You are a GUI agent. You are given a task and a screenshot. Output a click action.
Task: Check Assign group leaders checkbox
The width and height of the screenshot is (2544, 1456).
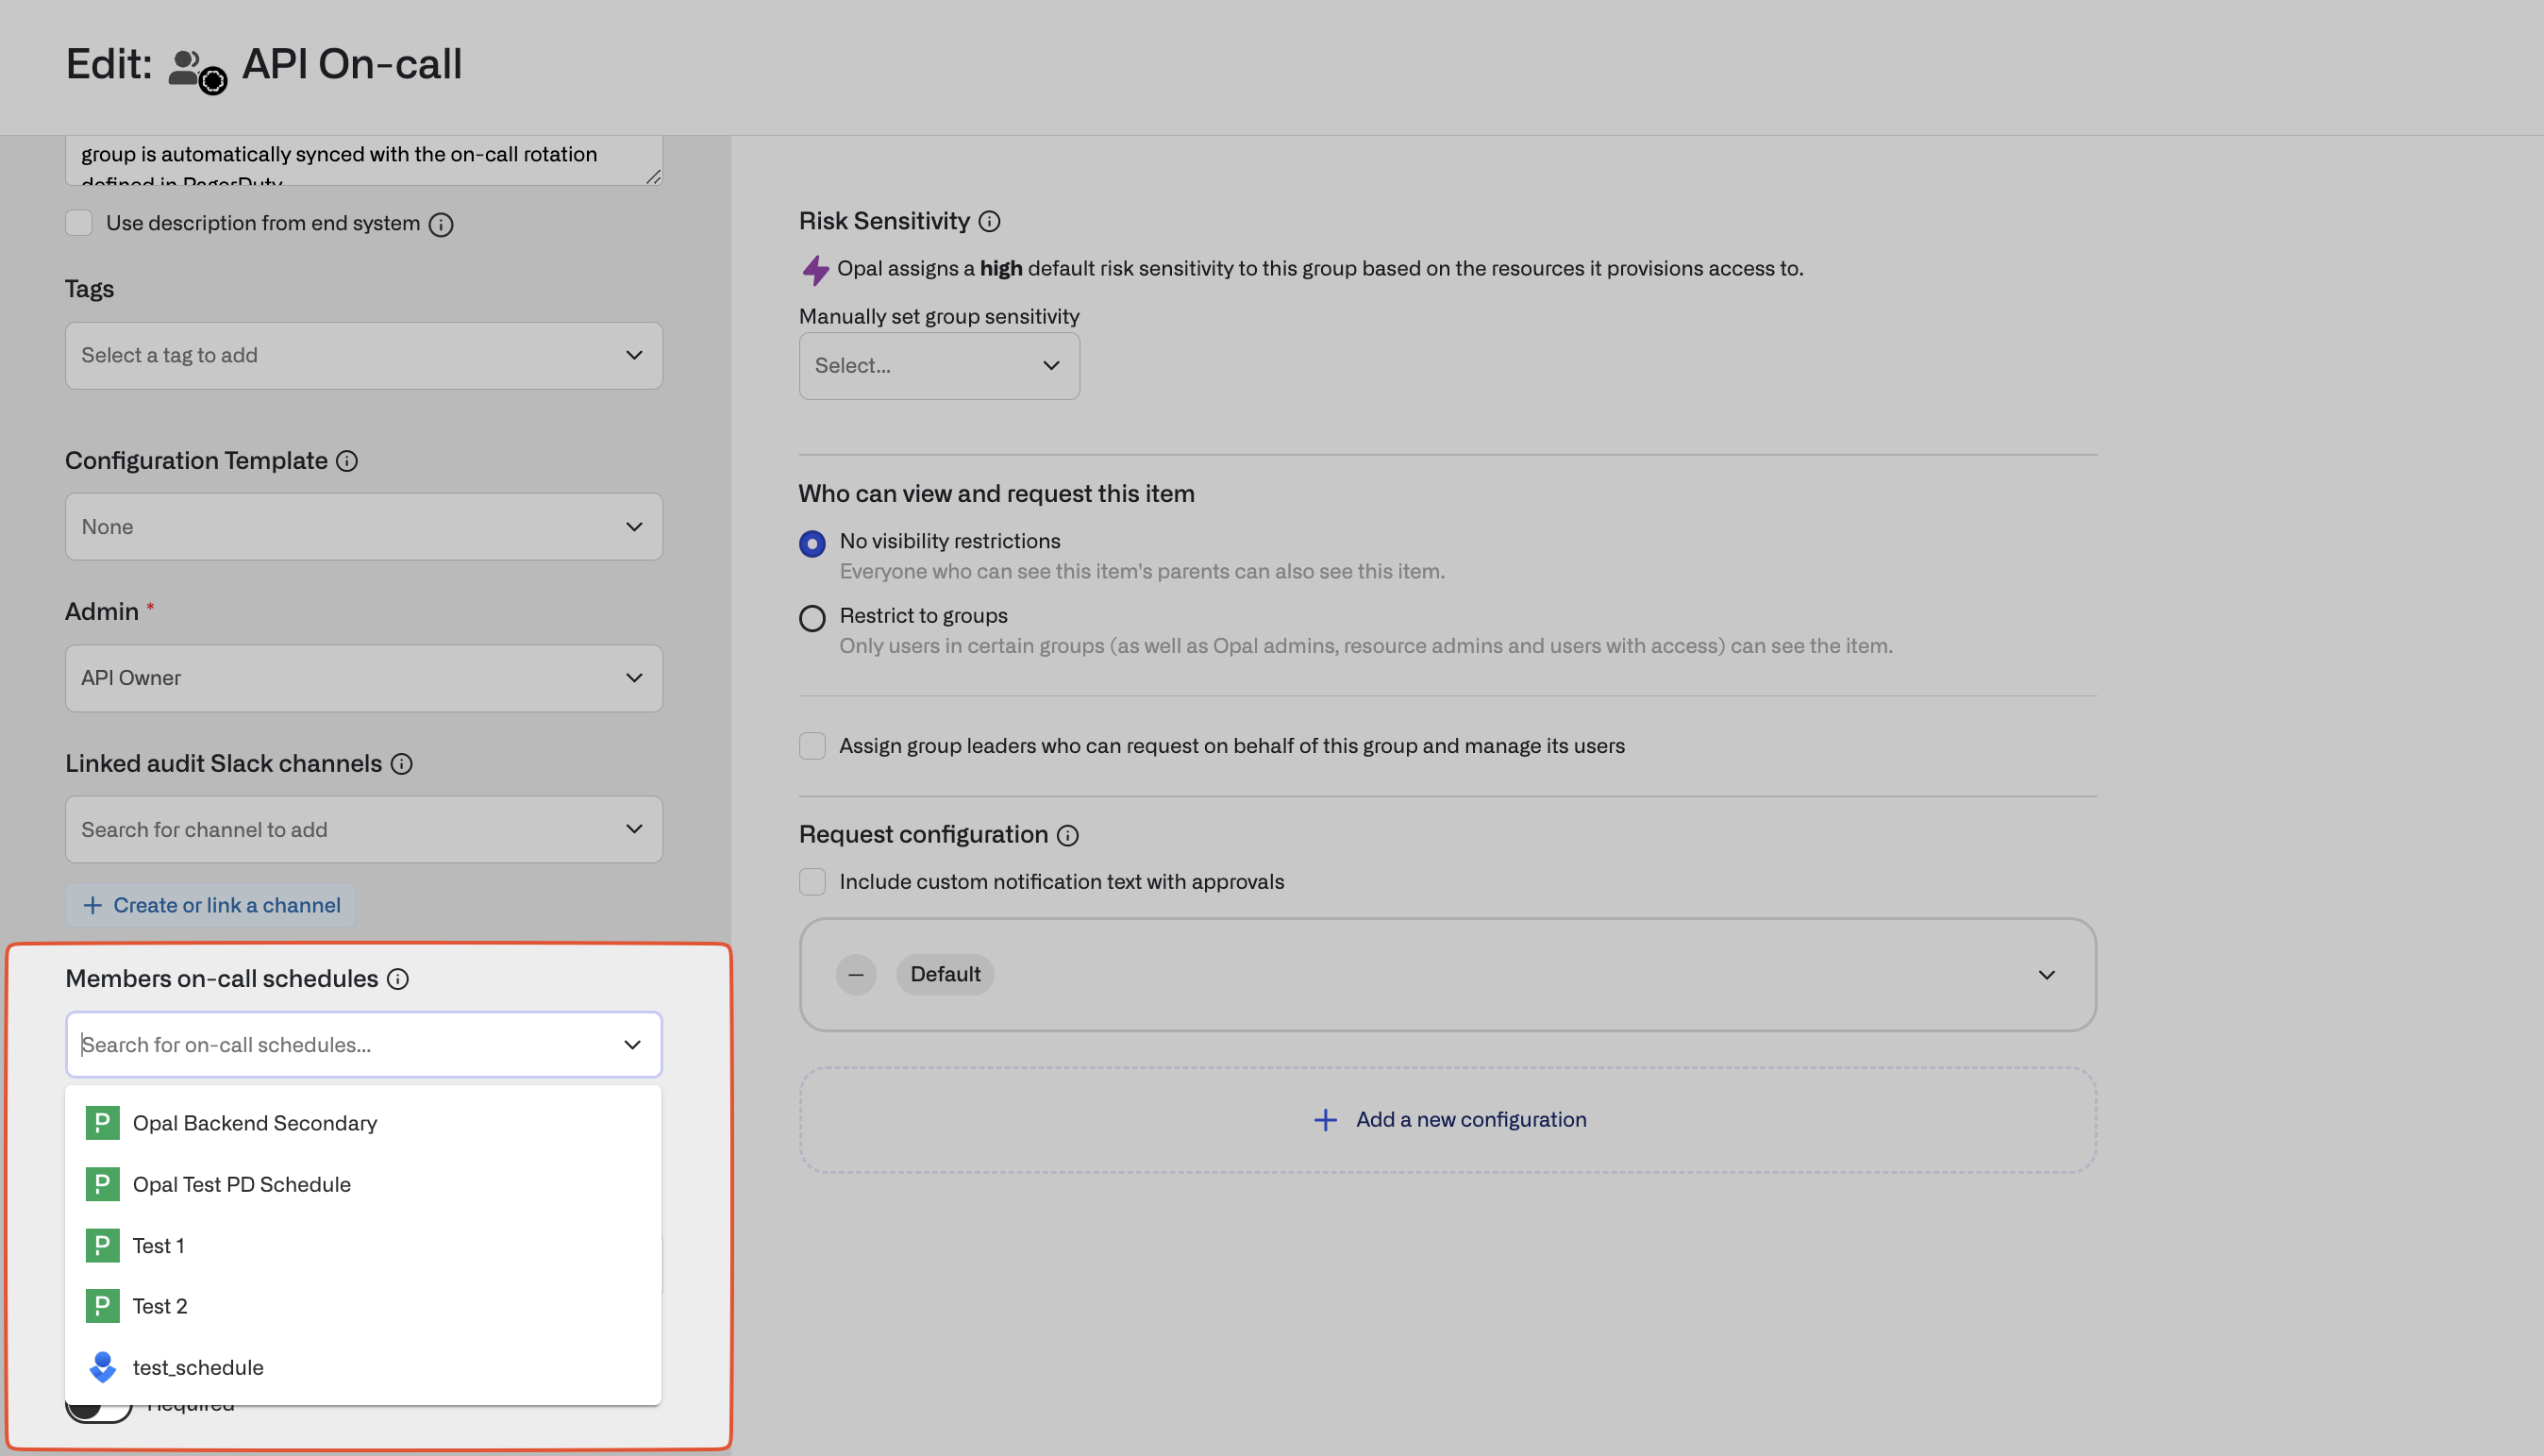[x=811, y=746]
